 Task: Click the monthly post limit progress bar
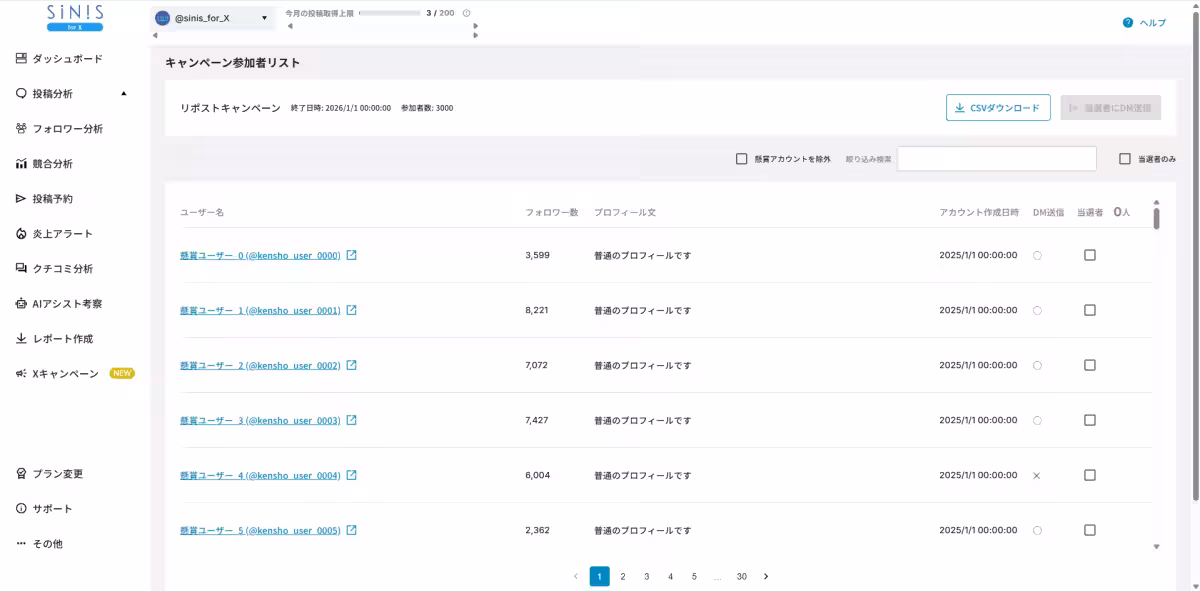click(390, 14)
